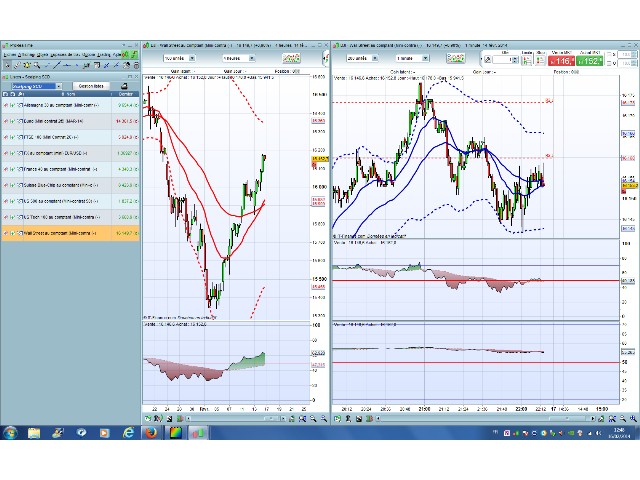The height and width of the screenshot is (480, 640).
Task: Select the Euro Mini-contrat row
Action: [70, 121]
